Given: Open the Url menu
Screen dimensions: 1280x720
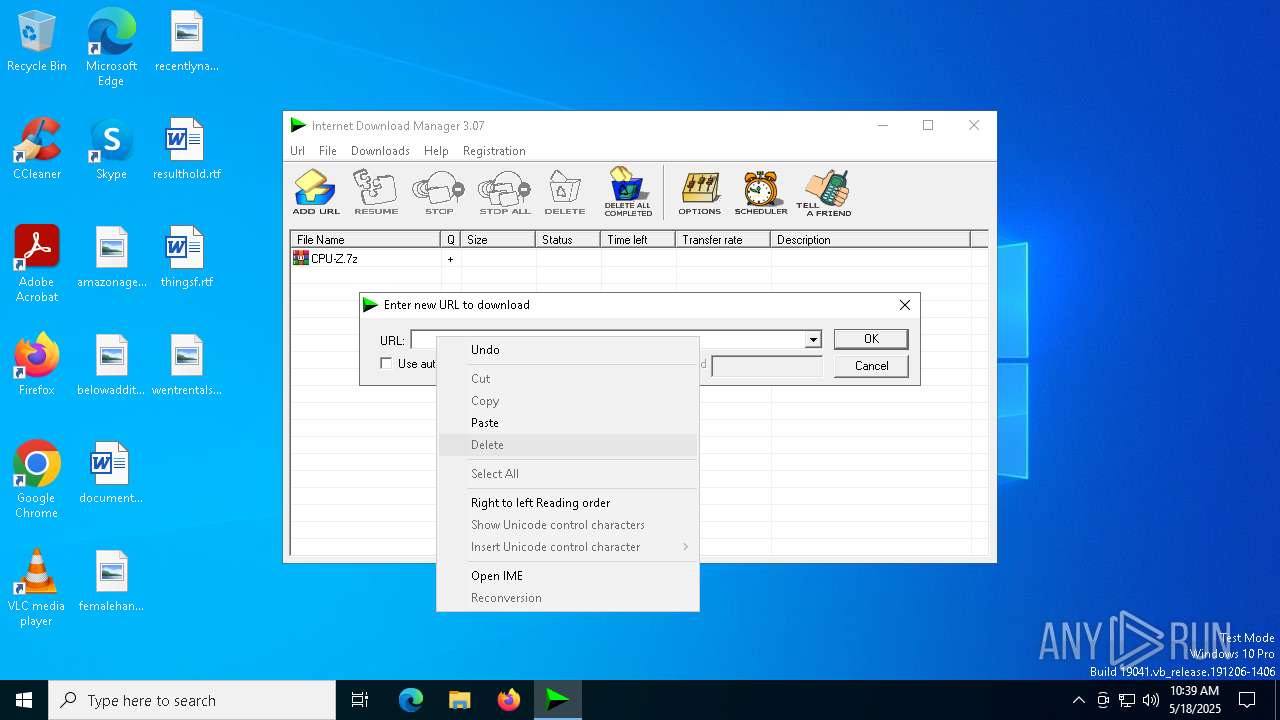Looking at the screenshot, I should (x=298, y=151).
